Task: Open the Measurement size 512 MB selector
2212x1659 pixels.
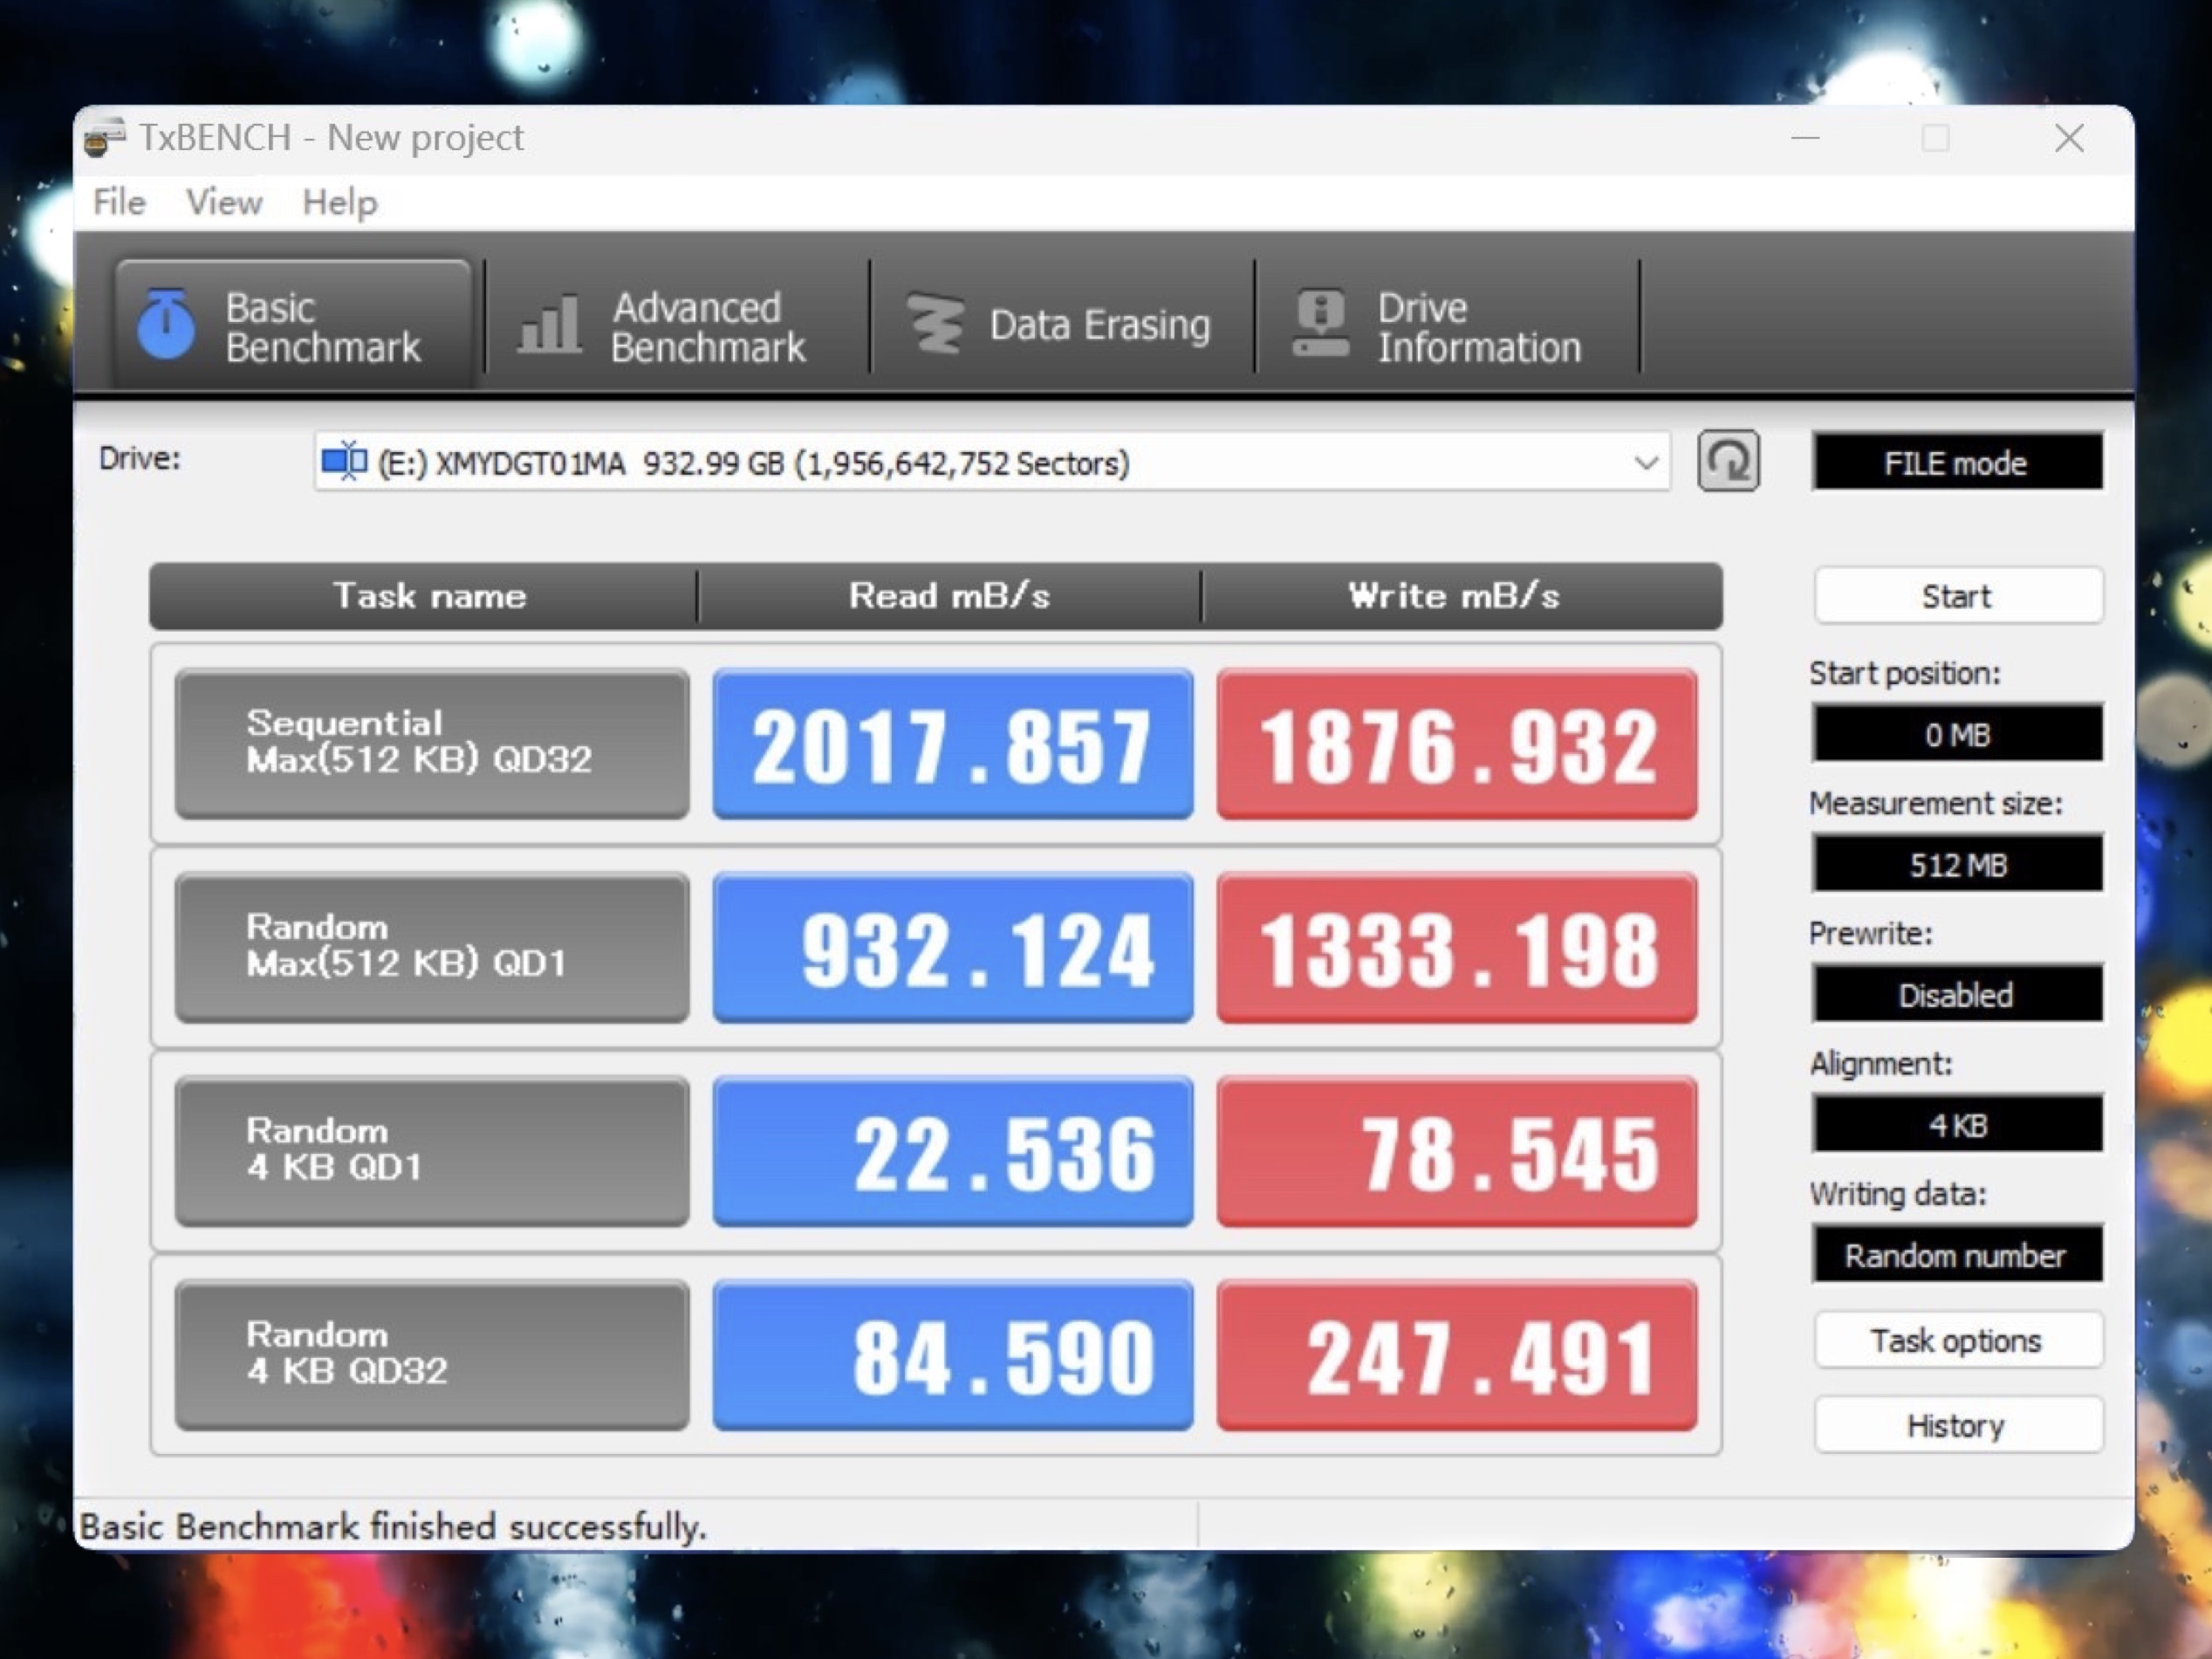Action: (1956, 865)
